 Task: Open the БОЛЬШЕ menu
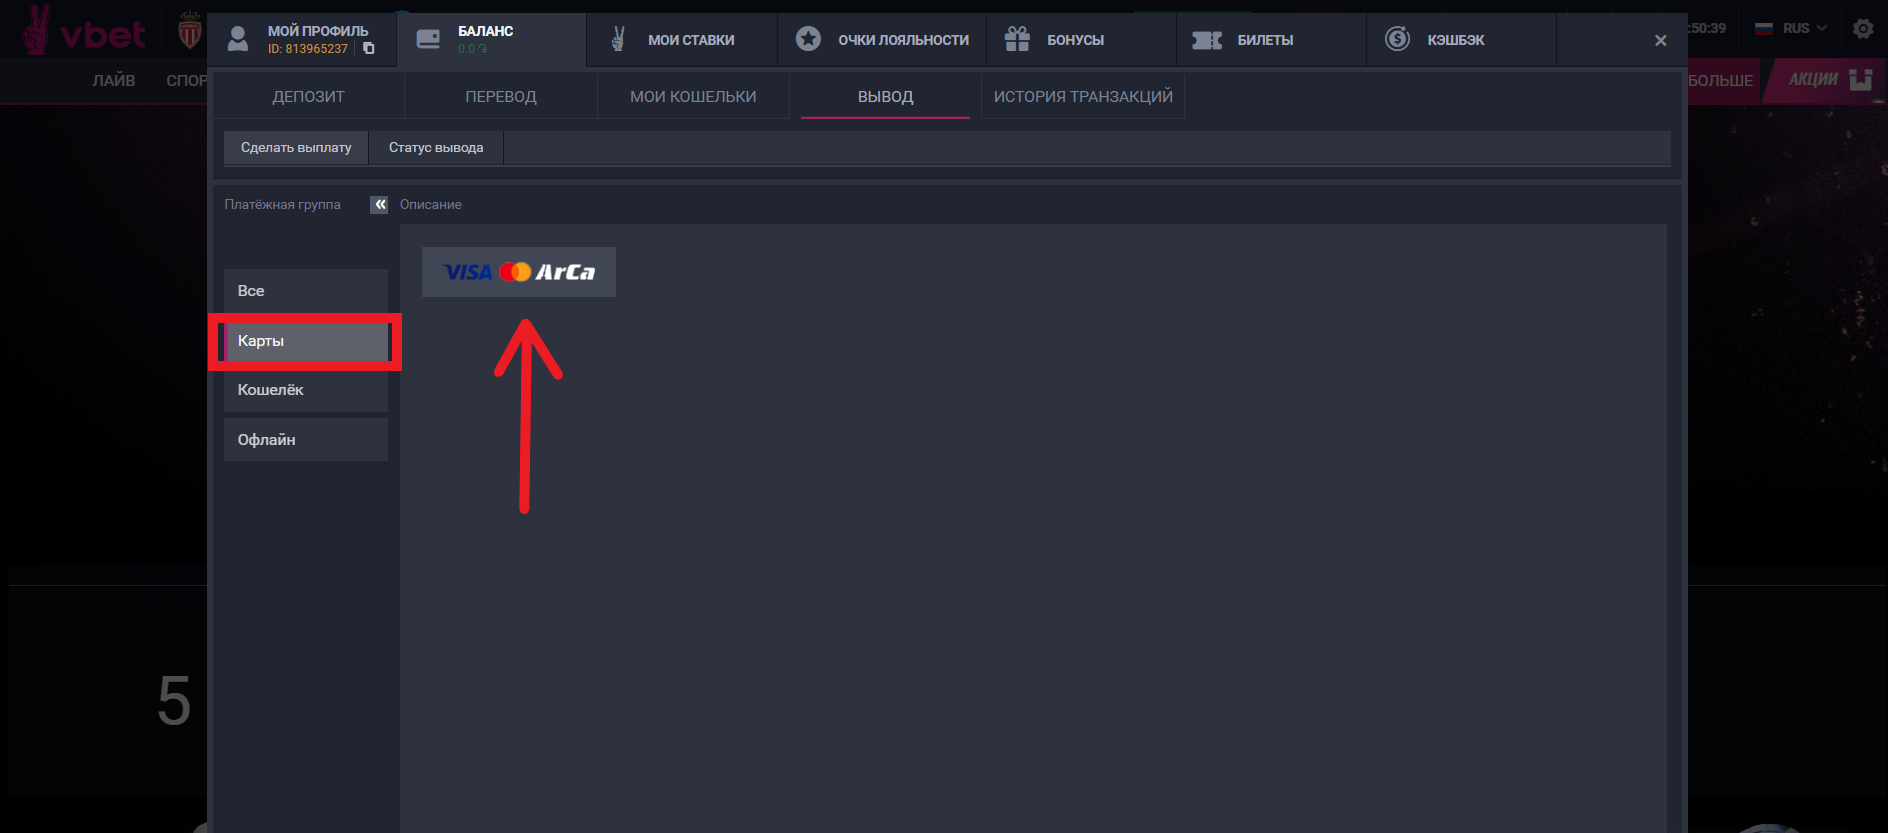pyautogui.click(x=1720, y=80)
